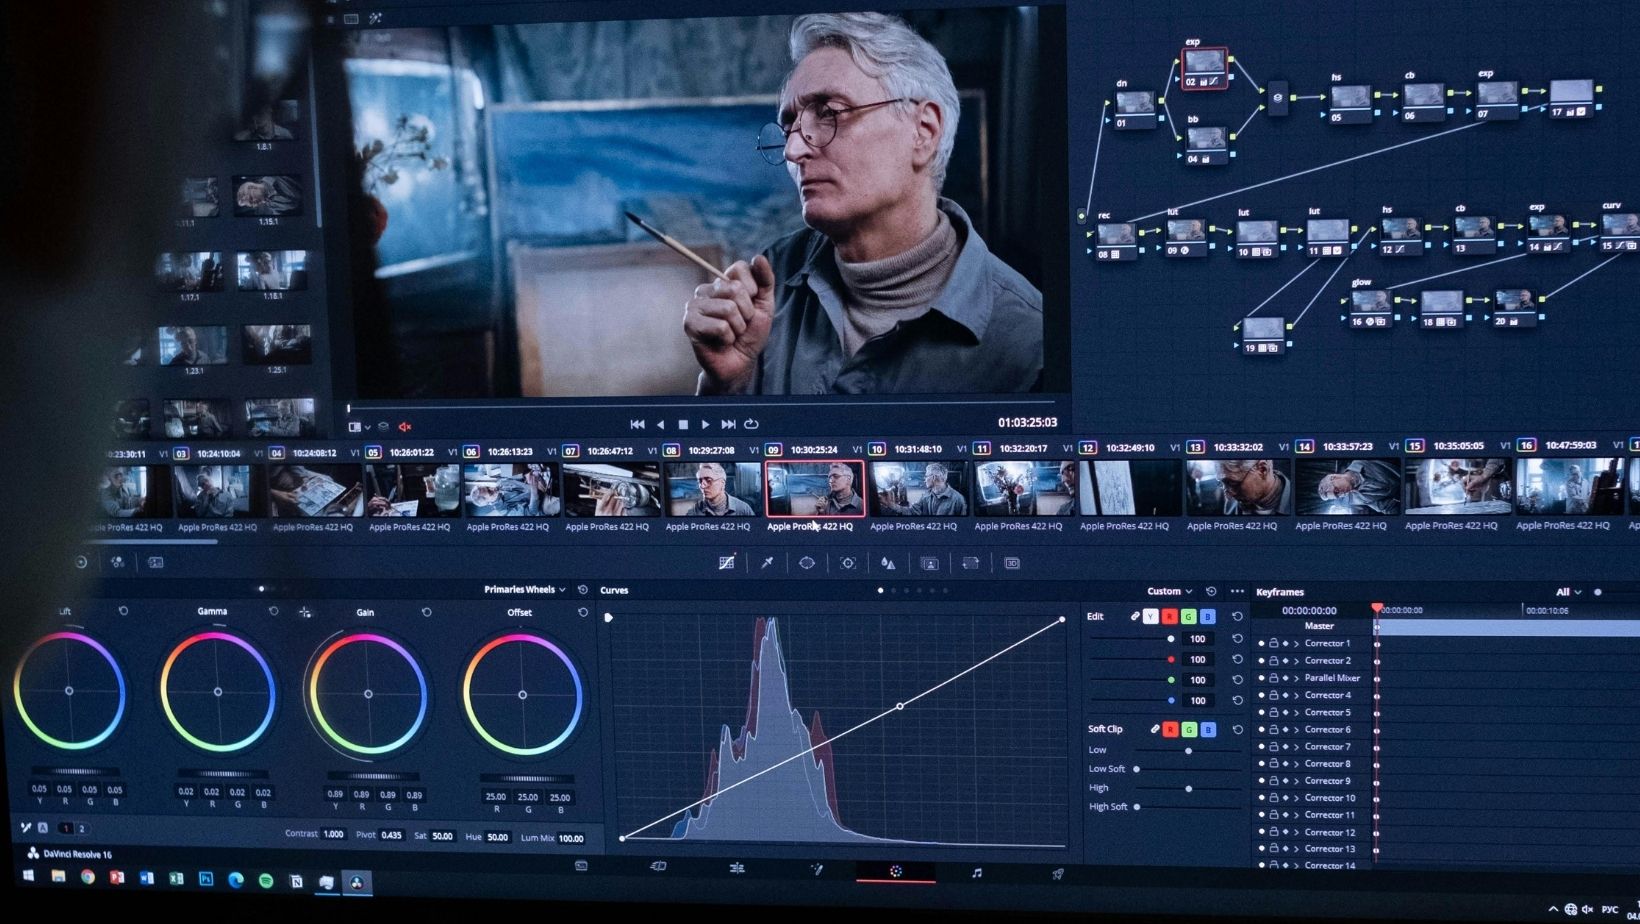This screenshot has height=924, width=1640.
Task: Switch to the Fairlight audio page
Action: [976, 873]
